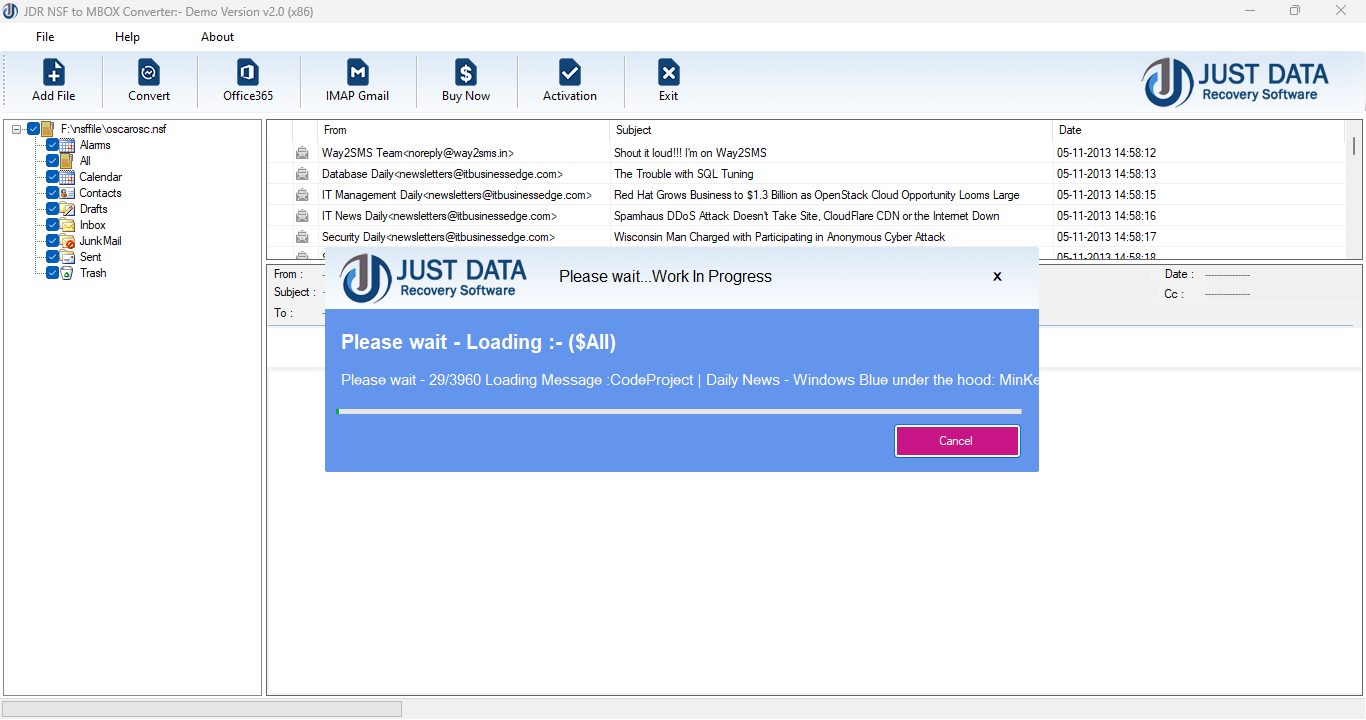Viewport: 1366px width, 720px height.
Task: Click the Add File toolbar icon
Action: click(x=54, y=73)
